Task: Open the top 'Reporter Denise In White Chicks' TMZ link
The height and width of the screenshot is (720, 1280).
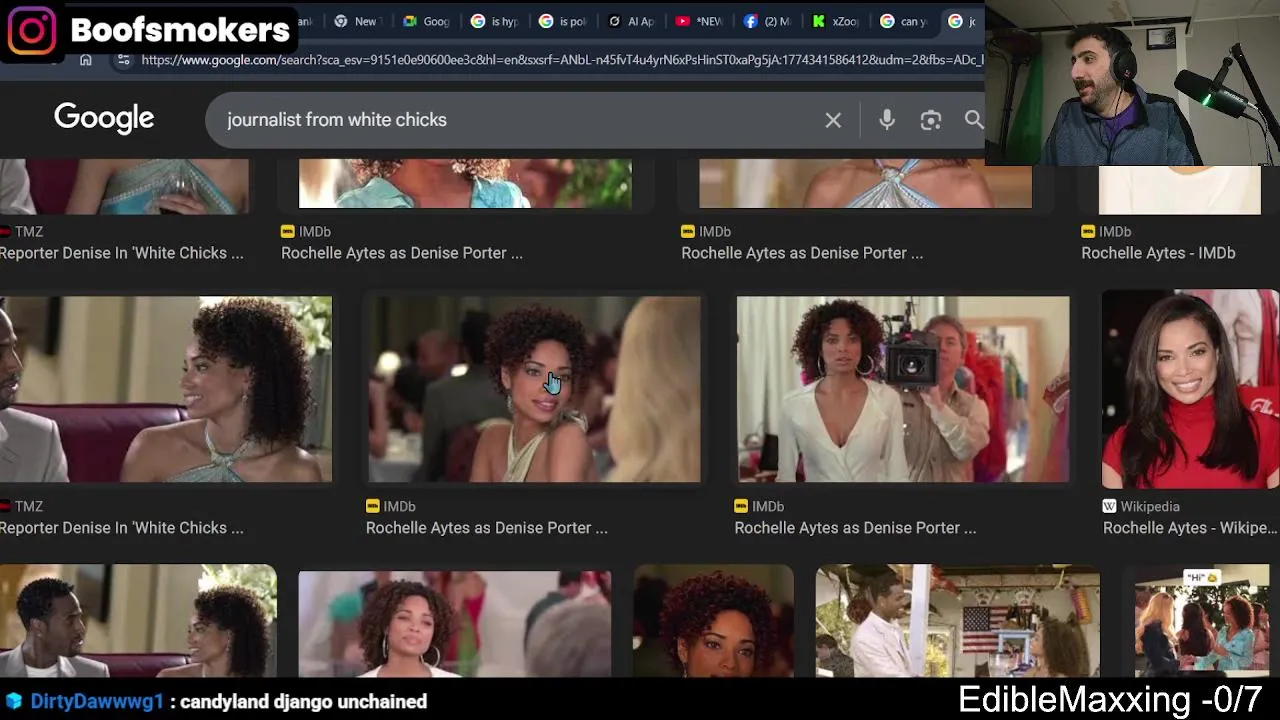Action: click(122, 253)
